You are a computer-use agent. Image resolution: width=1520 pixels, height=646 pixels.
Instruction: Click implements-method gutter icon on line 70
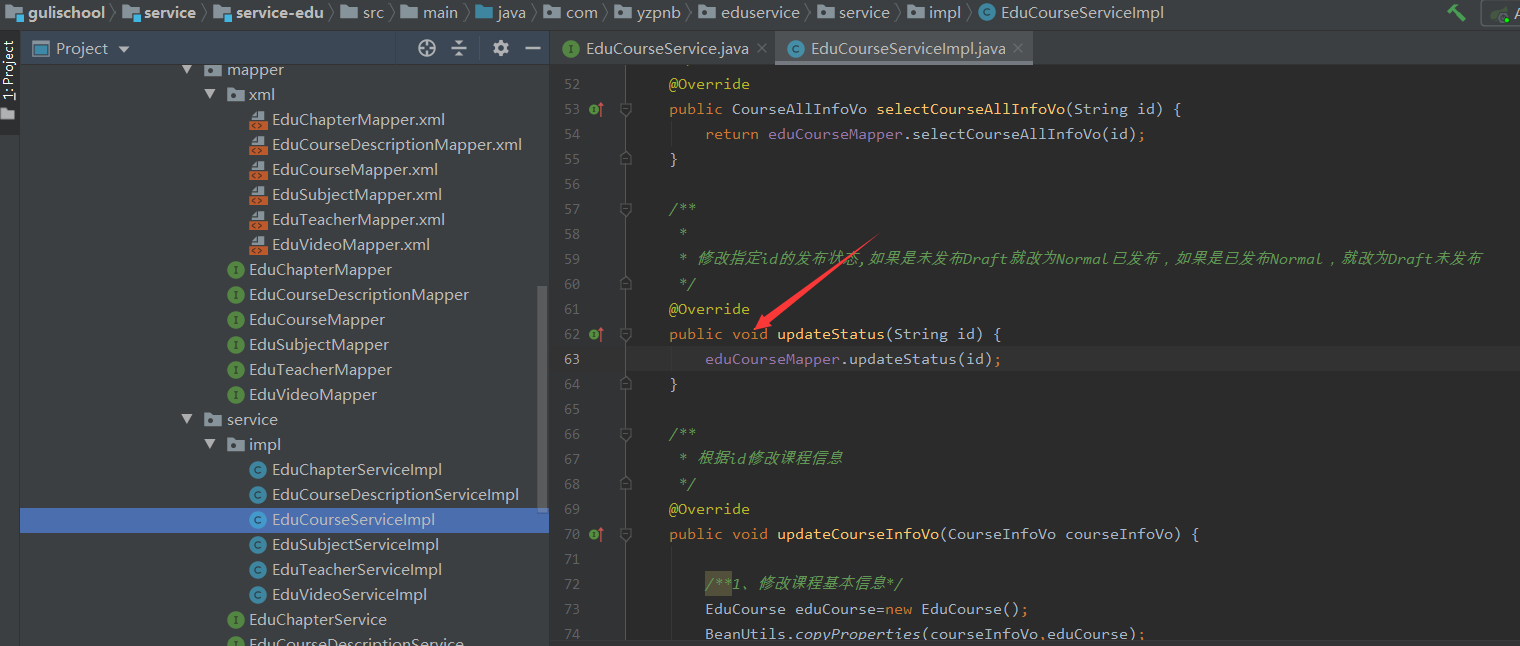596,534
